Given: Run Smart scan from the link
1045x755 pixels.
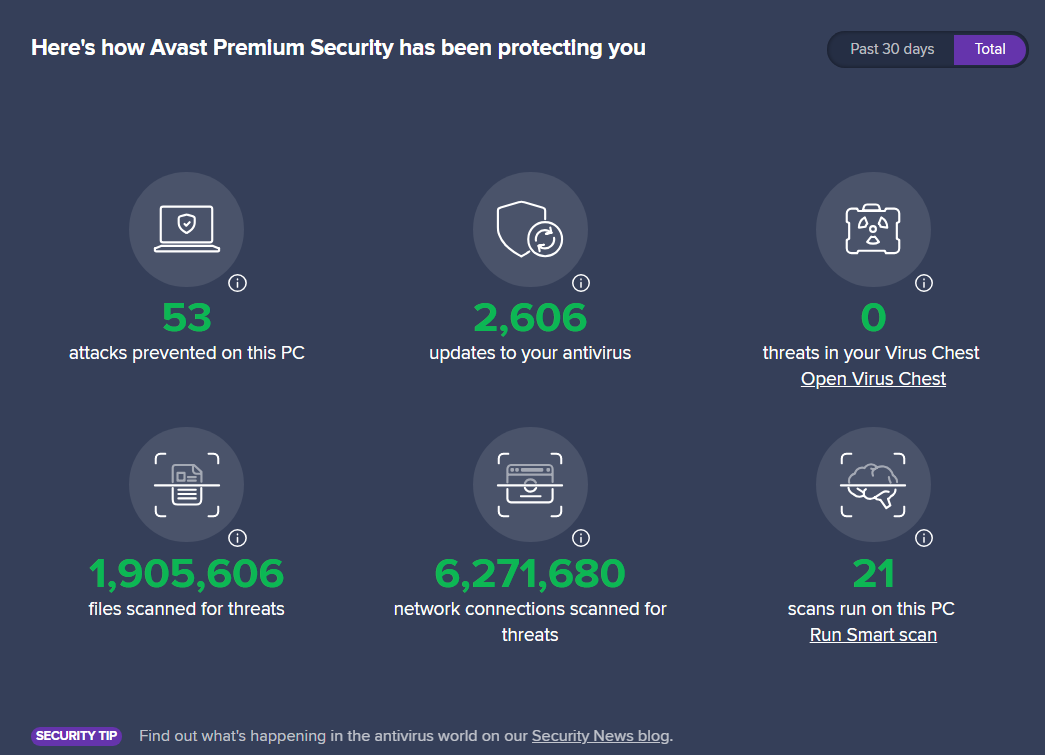Looking at the screenshot, I should click(873, 635).
